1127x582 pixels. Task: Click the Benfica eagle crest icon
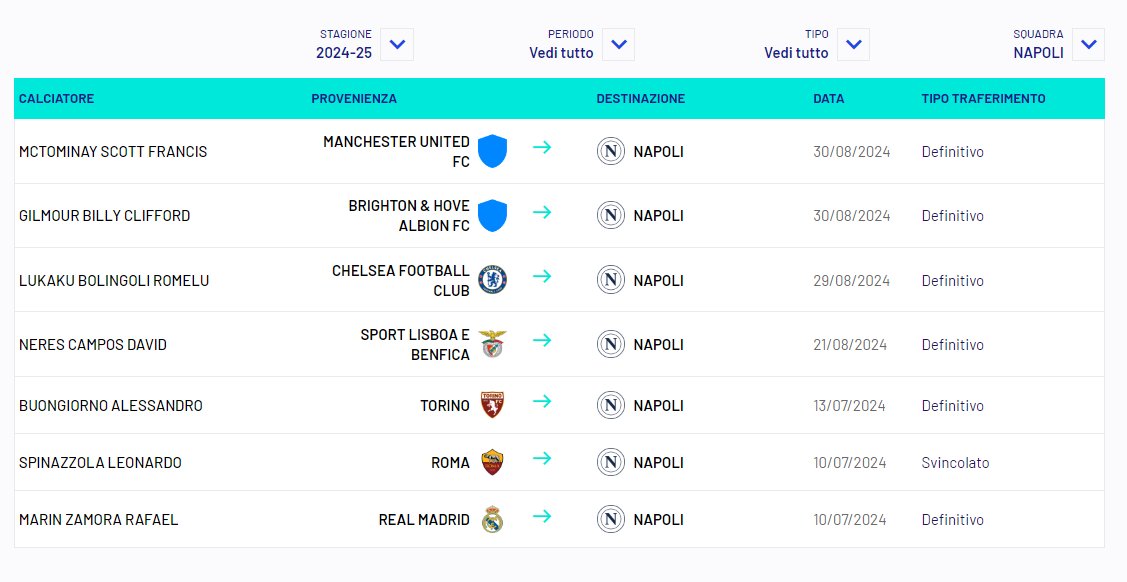pyautogui.click(x=492, y=344)
